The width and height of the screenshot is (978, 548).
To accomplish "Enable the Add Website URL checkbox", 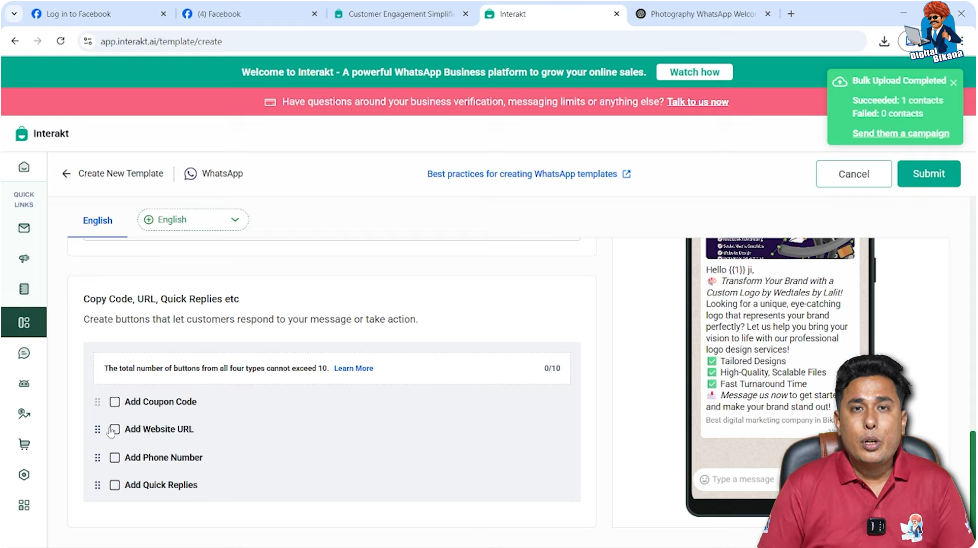I will point(115,430).
